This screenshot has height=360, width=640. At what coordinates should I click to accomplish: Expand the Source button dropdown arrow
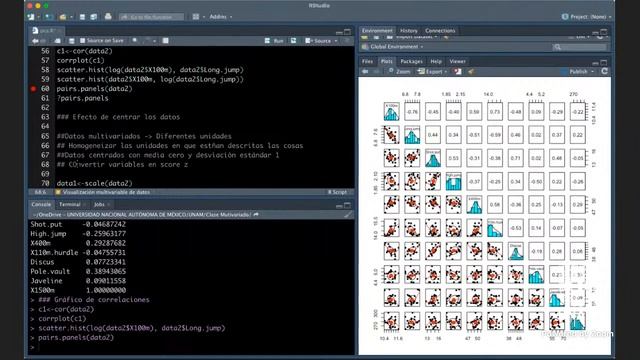pyautogui.click(x=336, y=41)
